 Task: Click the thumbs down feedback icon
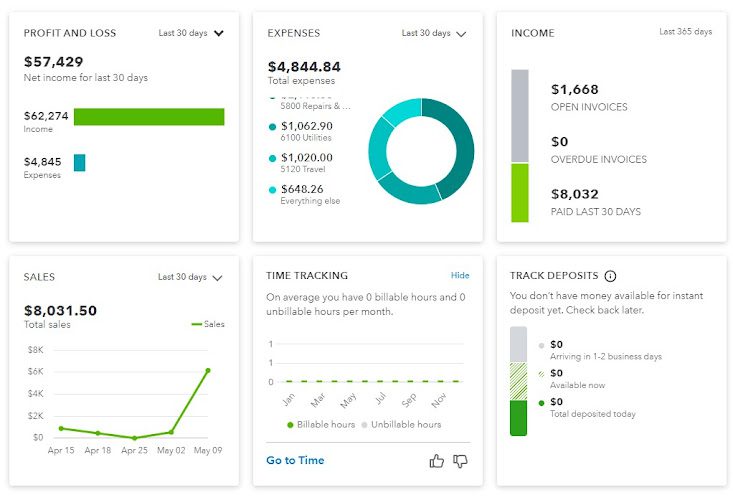[x=460, y=461]
